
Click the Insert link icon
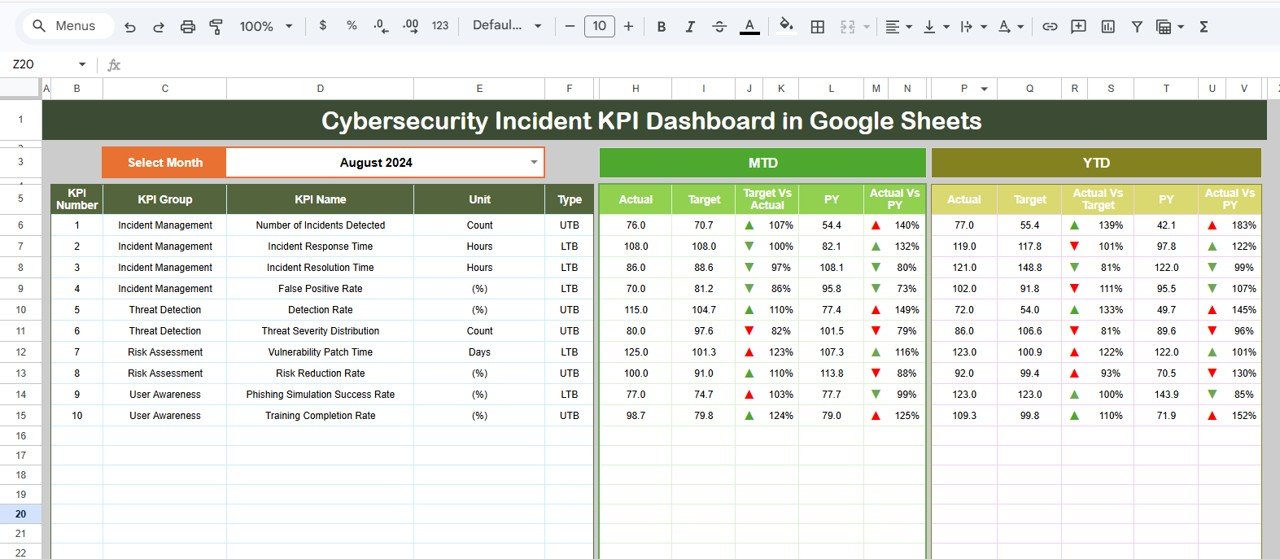click(1049, 27)
